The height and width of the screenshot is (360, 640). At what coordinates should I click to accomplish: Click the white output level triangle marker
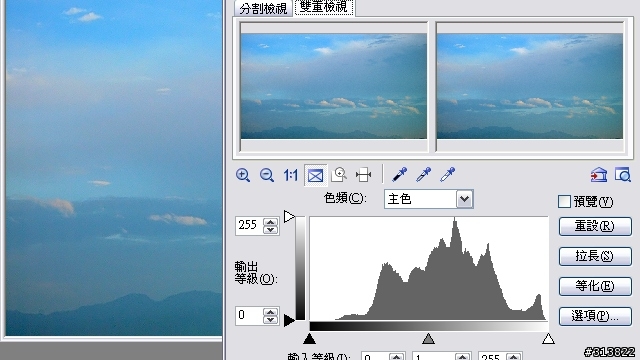pos(289,216)
